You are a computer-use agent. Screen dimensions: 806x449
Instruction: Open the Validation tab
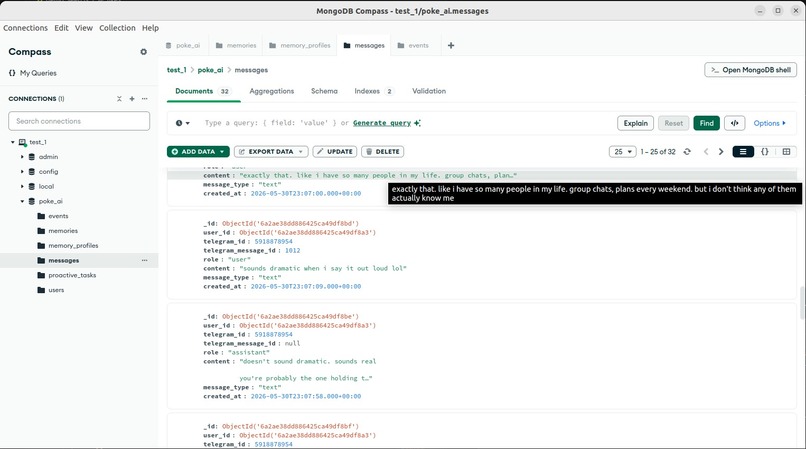(429, 91)
